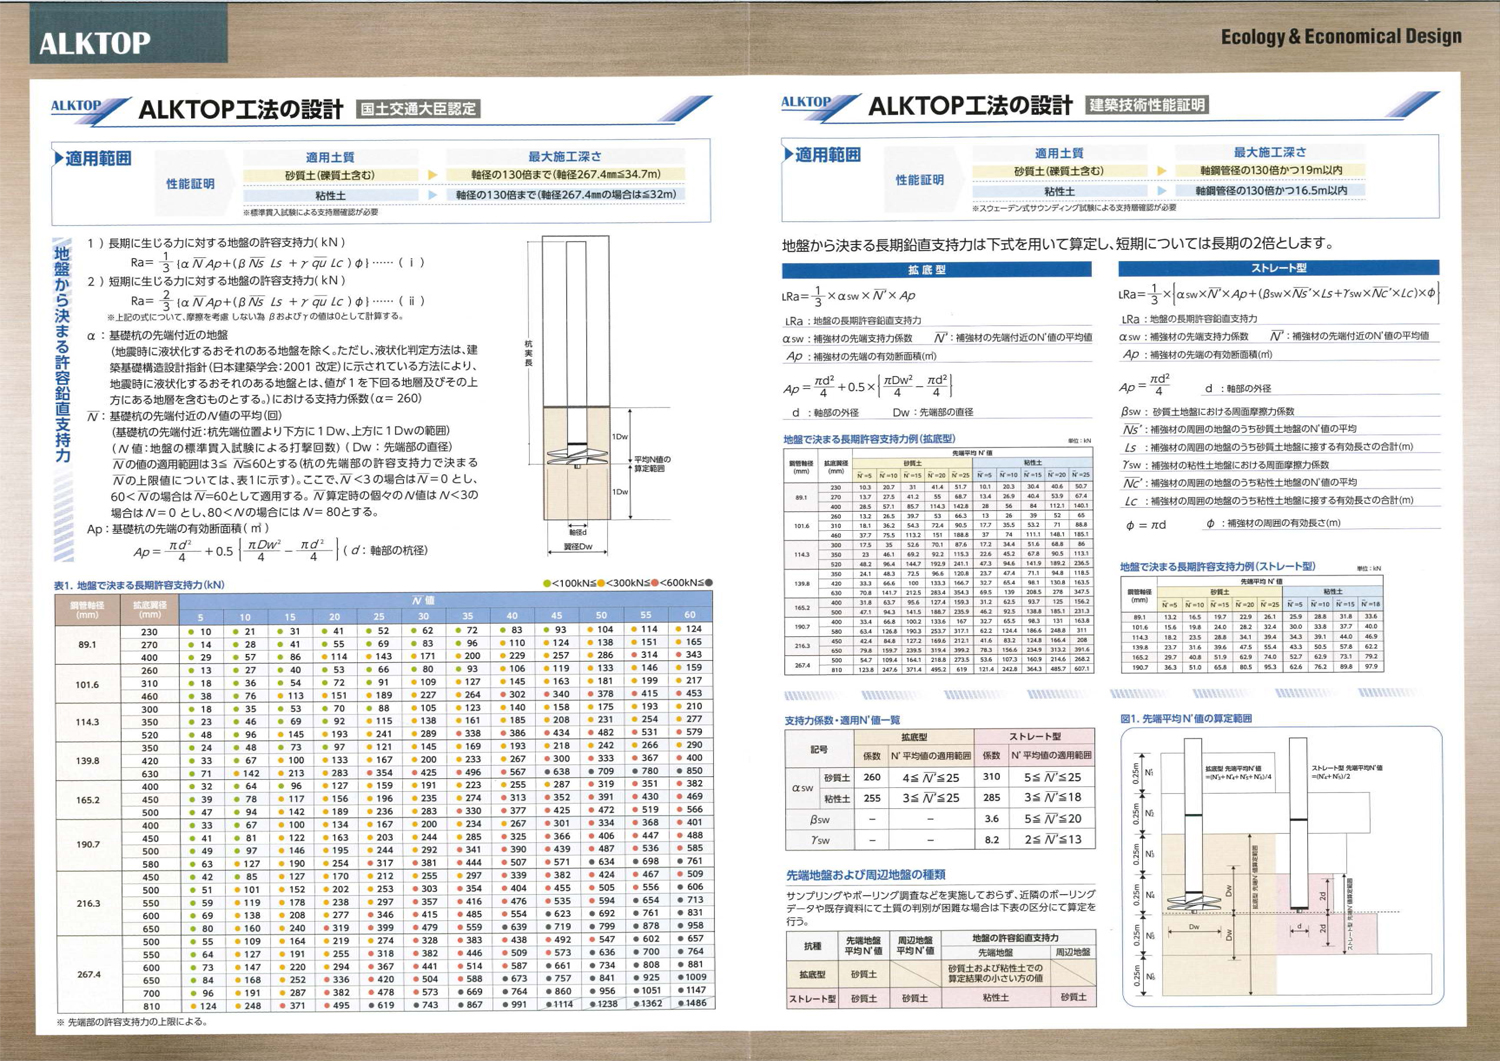
Task: Click the value '343' in Table 1
Action: [694, 655]
